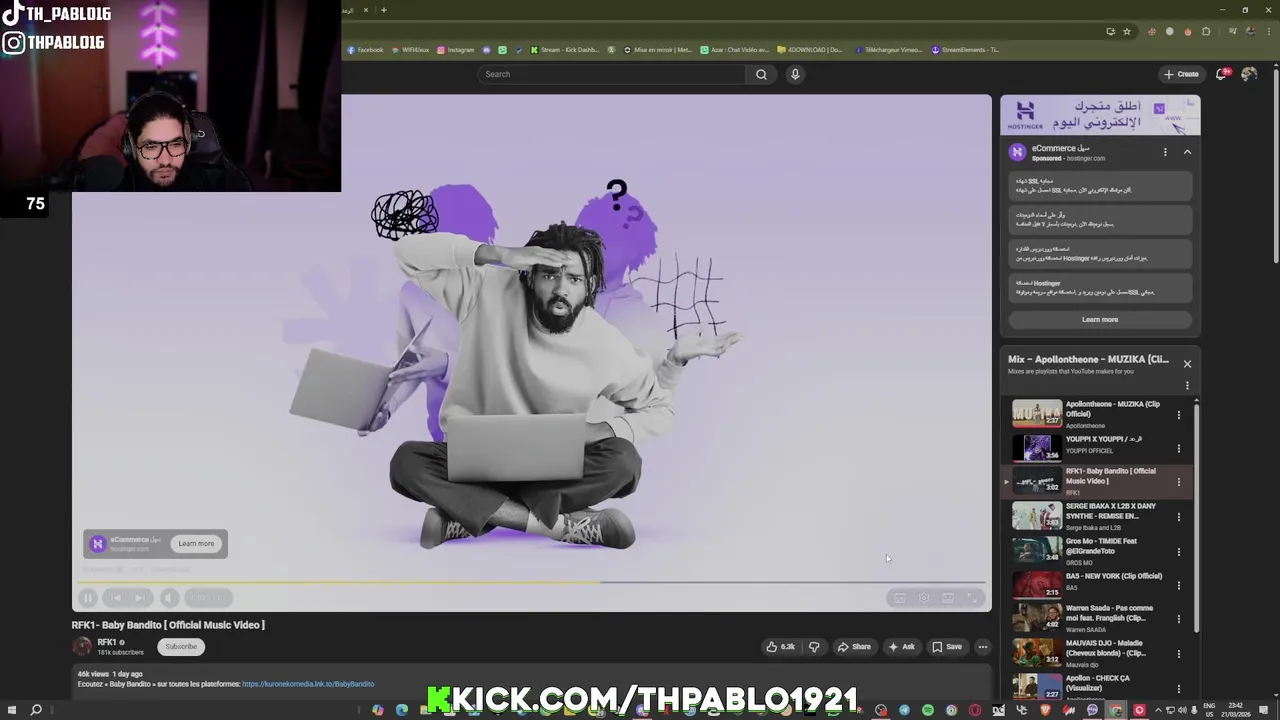Open options for MUZIKA playlist item
Viewport: 1280px width, 720px height.
click(1178, 414)
